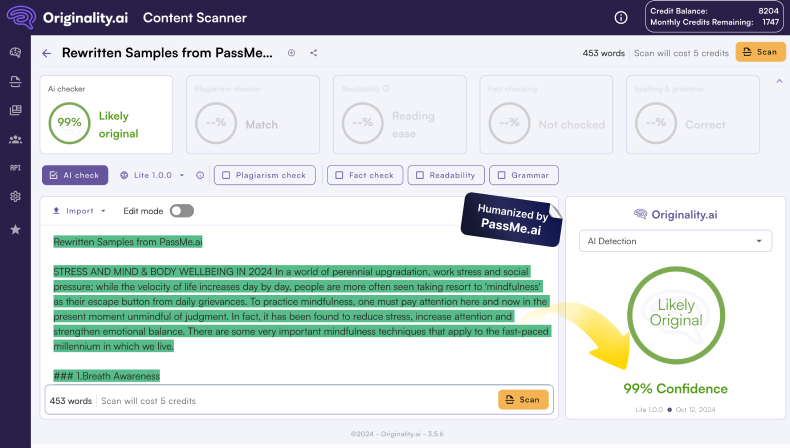Turn on the Edit mode switch

[x=182, y=211]
